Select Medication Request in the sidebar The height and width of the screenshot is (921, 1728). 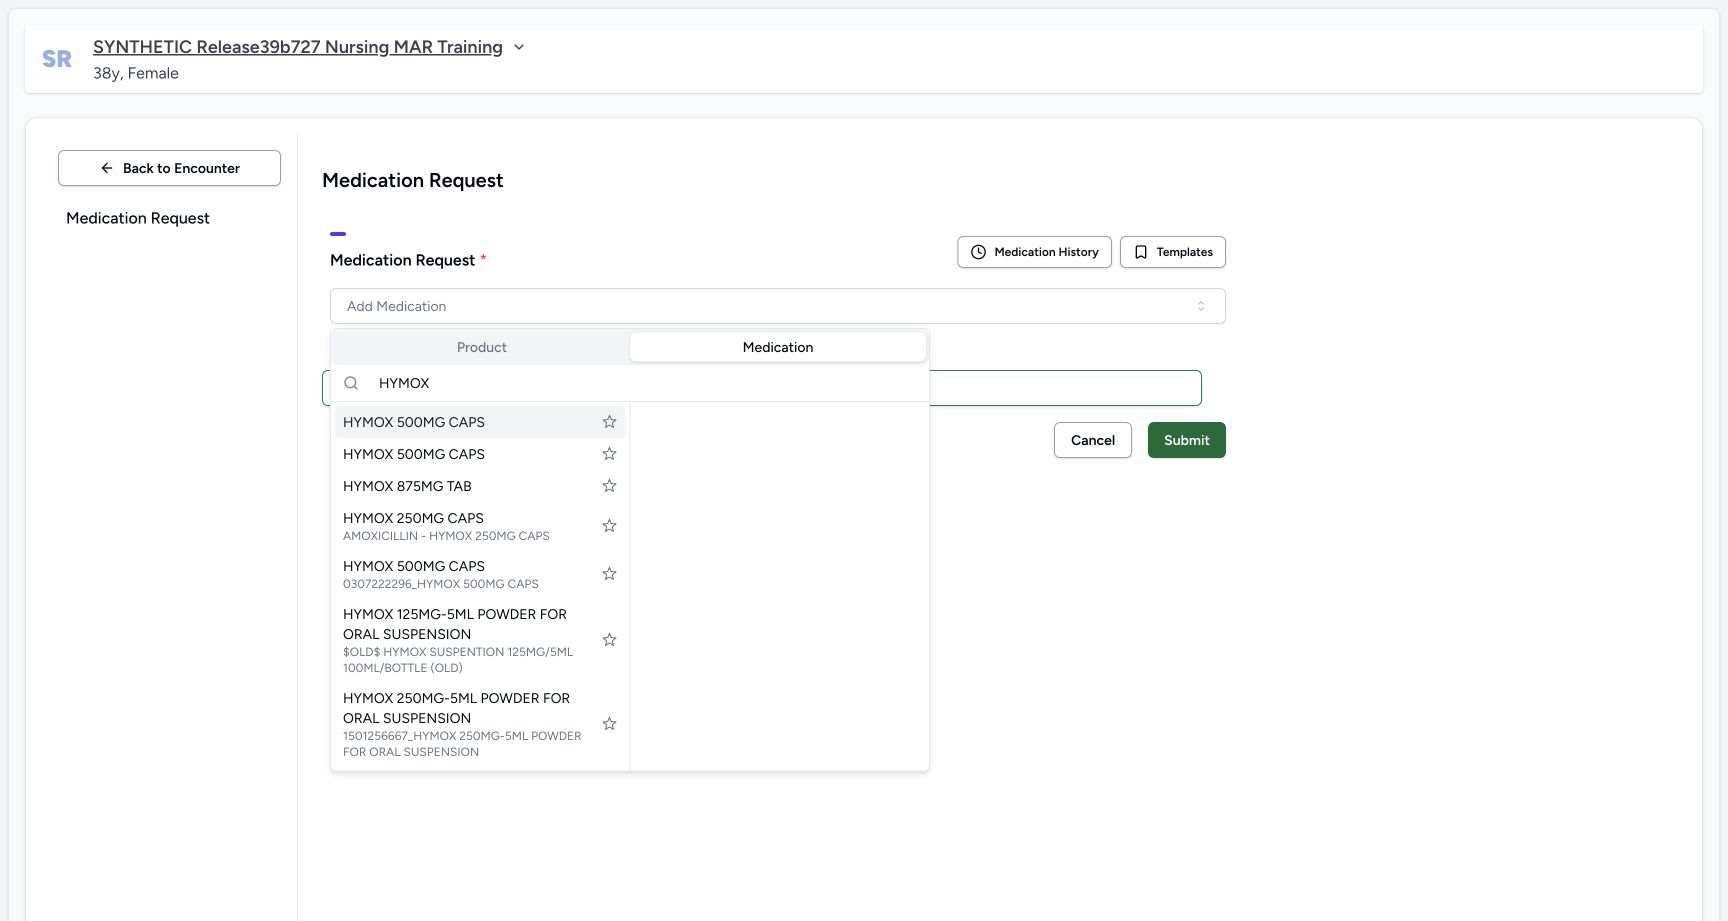point(138,218)
